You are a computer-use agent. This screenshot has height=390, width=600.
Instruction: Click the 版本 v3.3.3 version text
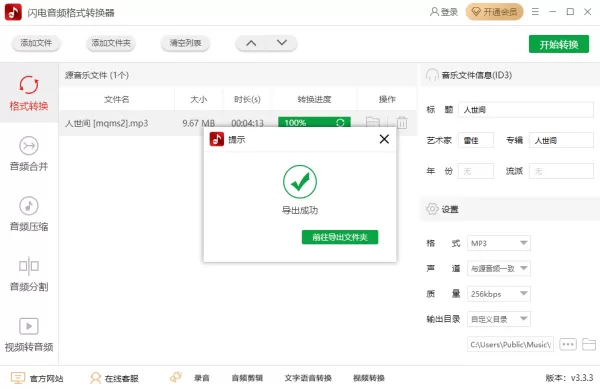point(569,378)
